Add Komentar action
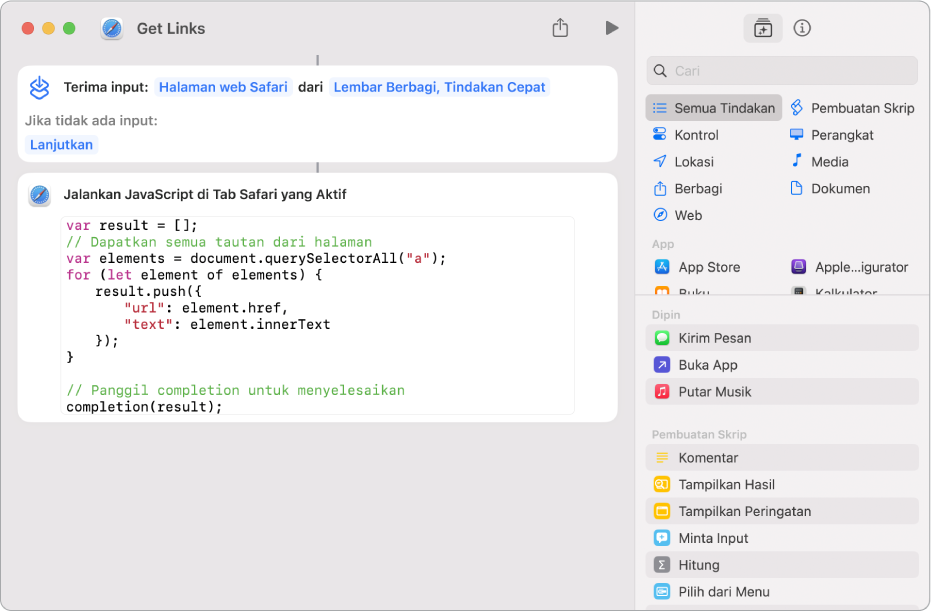931x612 pixels. 782,458
